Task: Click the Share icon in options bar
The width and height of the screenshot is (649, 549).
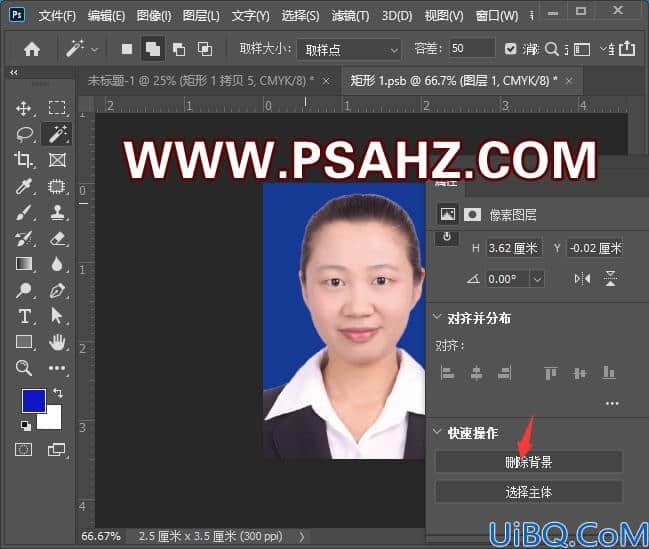Action: [627, 48]
